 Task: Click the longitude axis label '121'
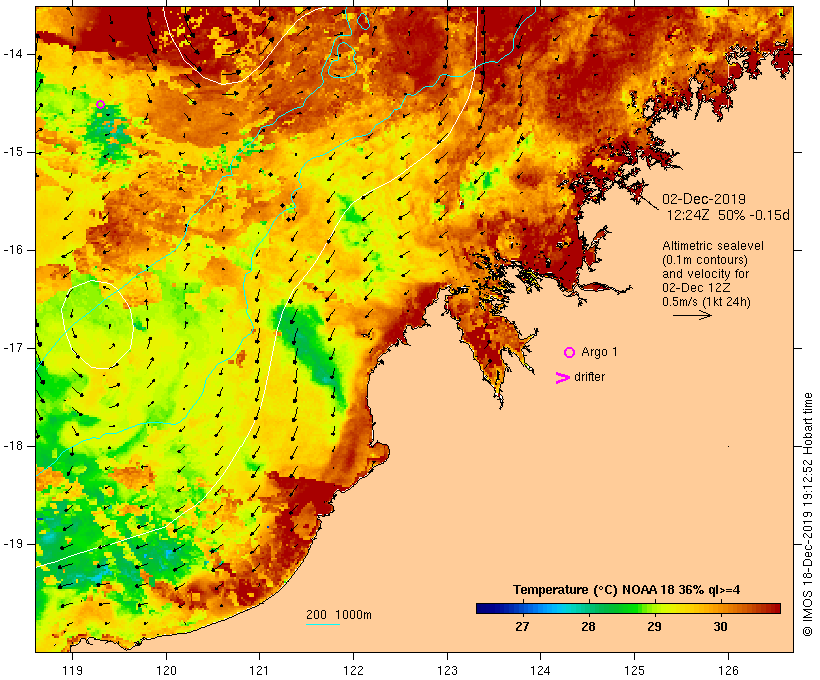tap(260, 671)
